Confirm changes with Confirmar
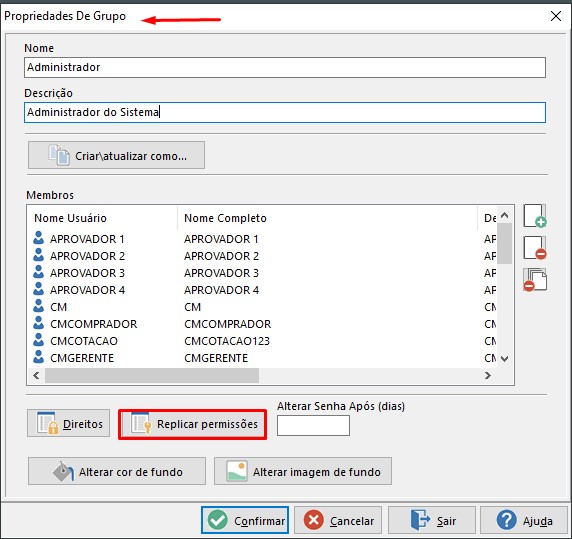 point(245,520)
